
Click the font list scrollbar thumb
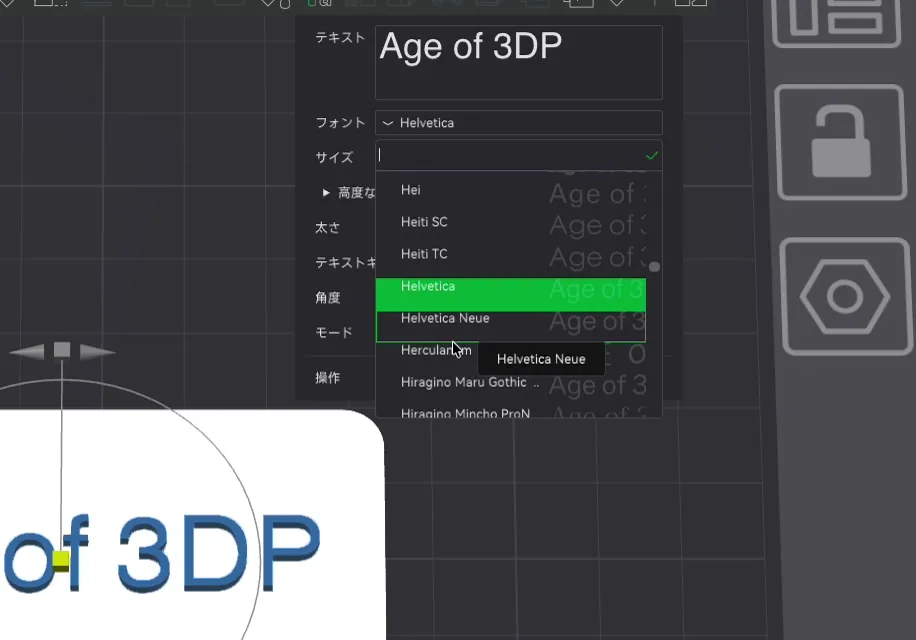(x=654, y=267)
